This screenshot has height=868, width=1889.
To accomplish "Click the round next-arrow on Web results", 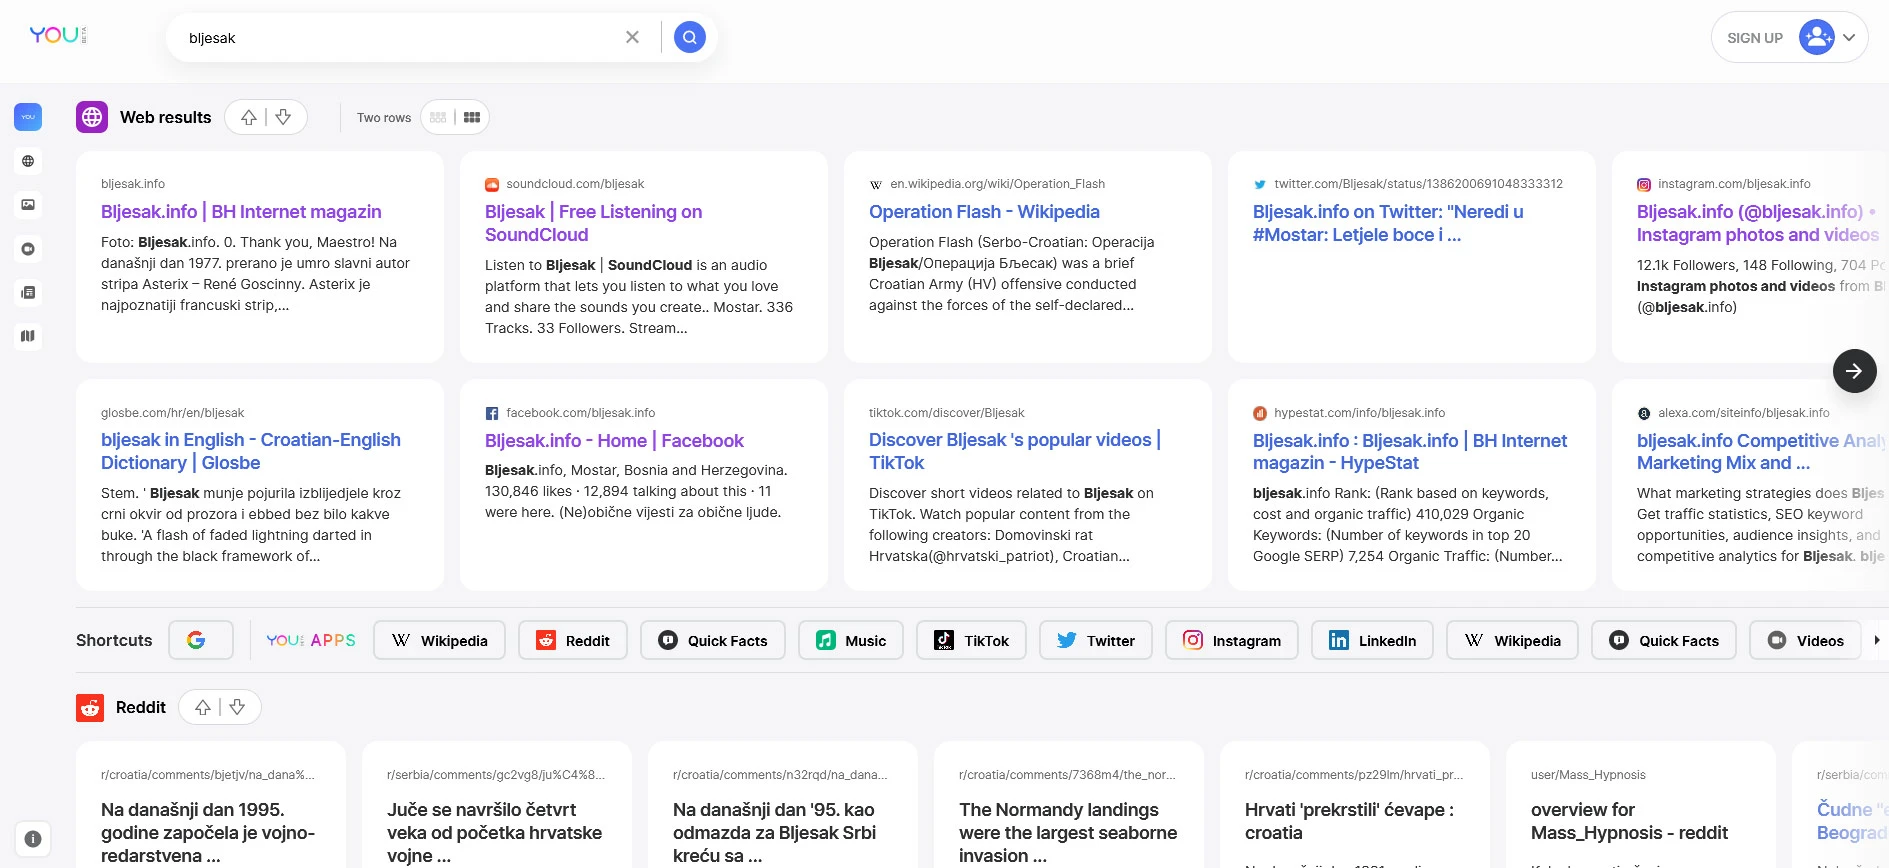I will point(1854,371).
